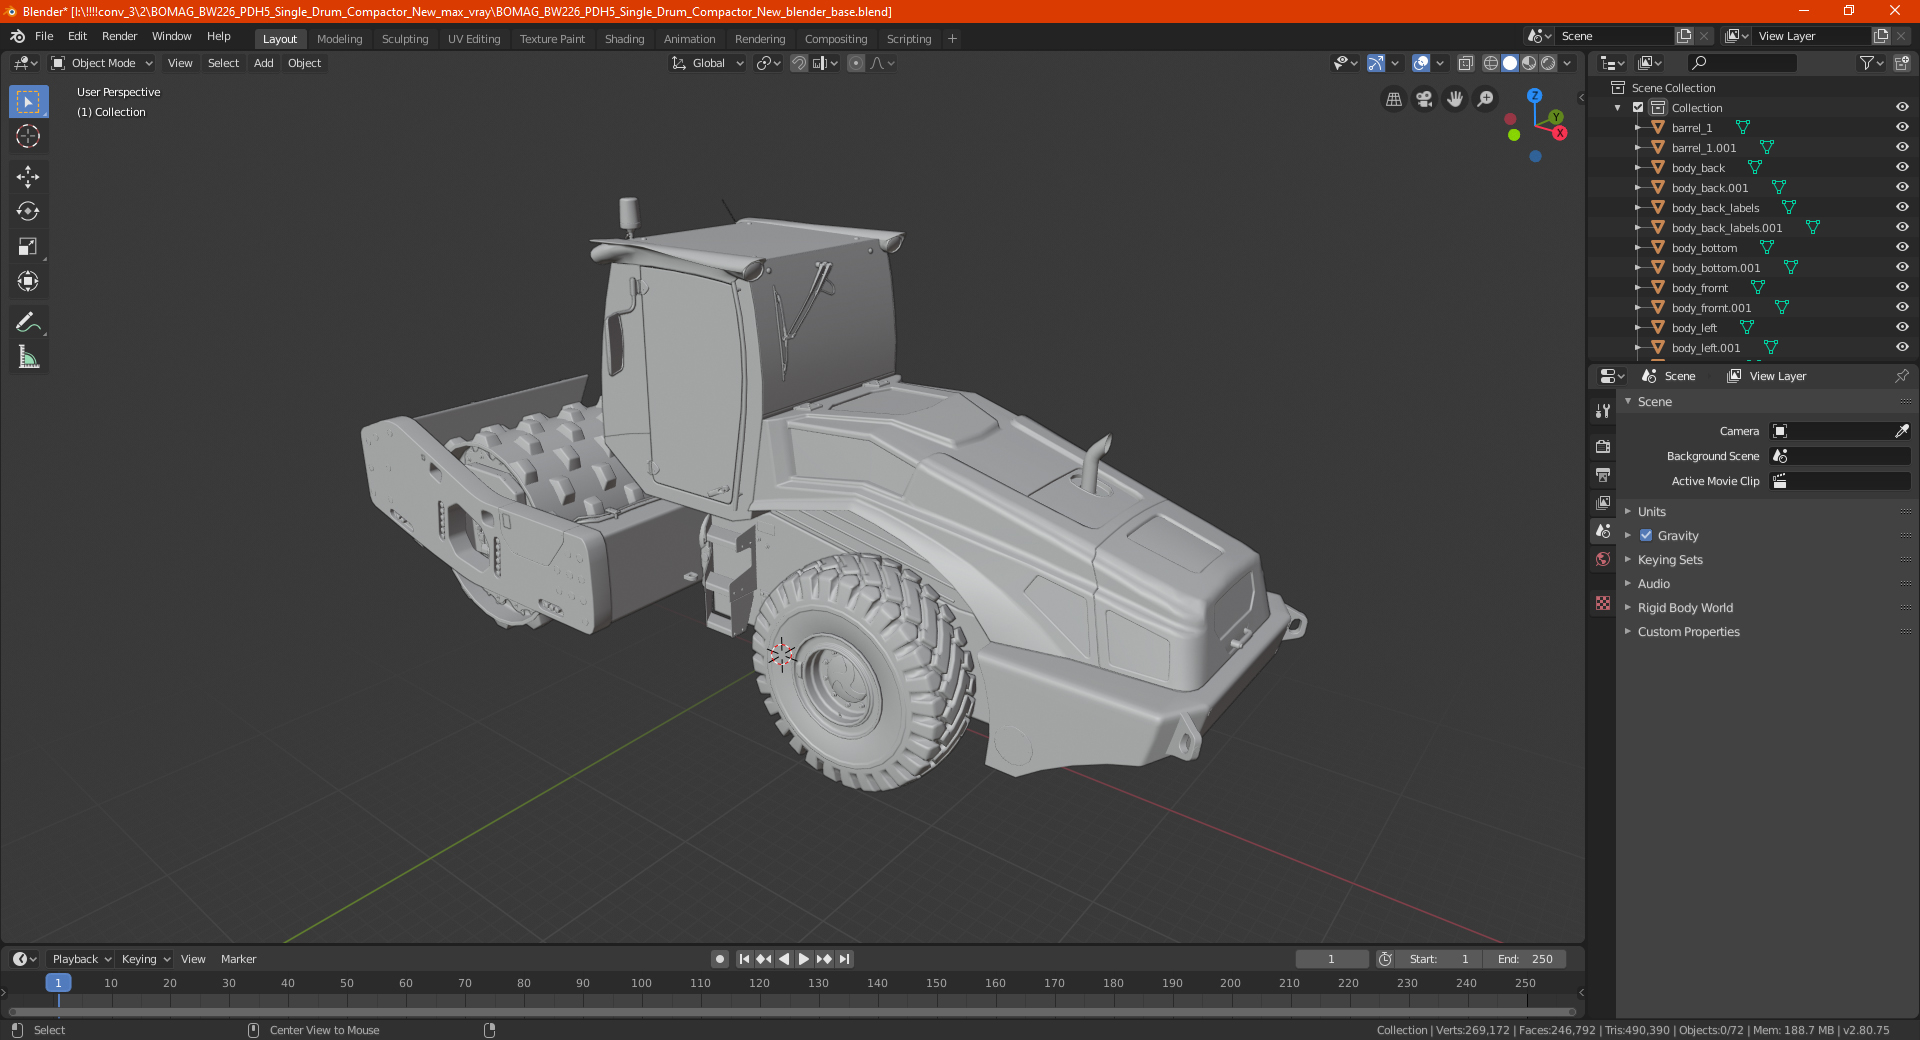This screenshot has width=1920, height=1040.
Task: Hide body_left.001 object in viewport
Action: coord(1902,347)
